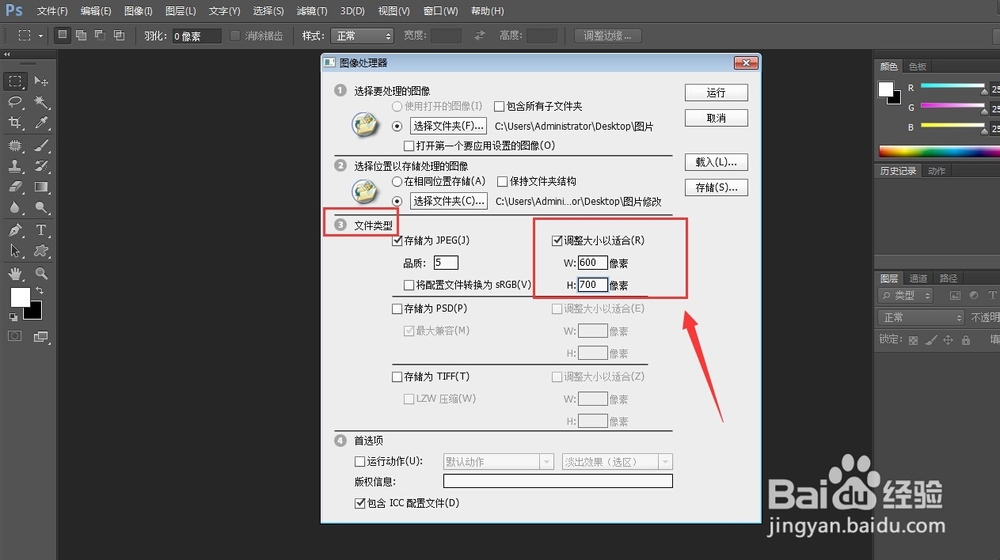Collapse the toolbox with double-arrow expander
The height and width of the screenshot is (560, 1000).
[x=7, y=54]
